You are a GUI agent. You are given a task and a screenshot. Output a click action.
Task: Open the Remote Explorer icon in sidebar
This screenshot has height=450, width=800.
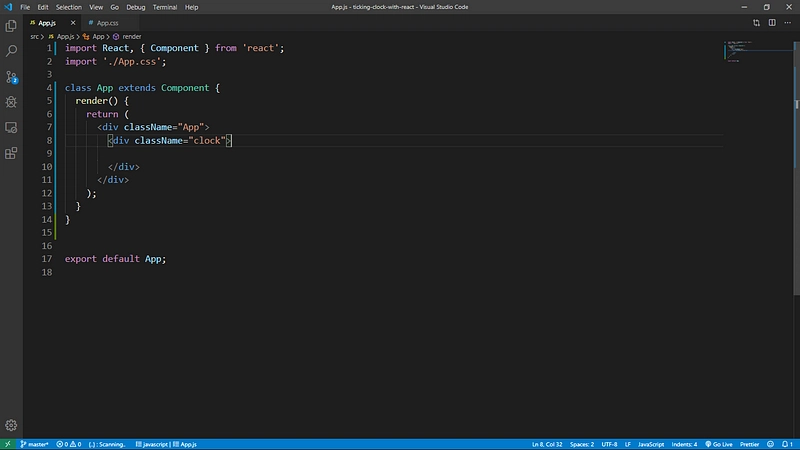11,128
